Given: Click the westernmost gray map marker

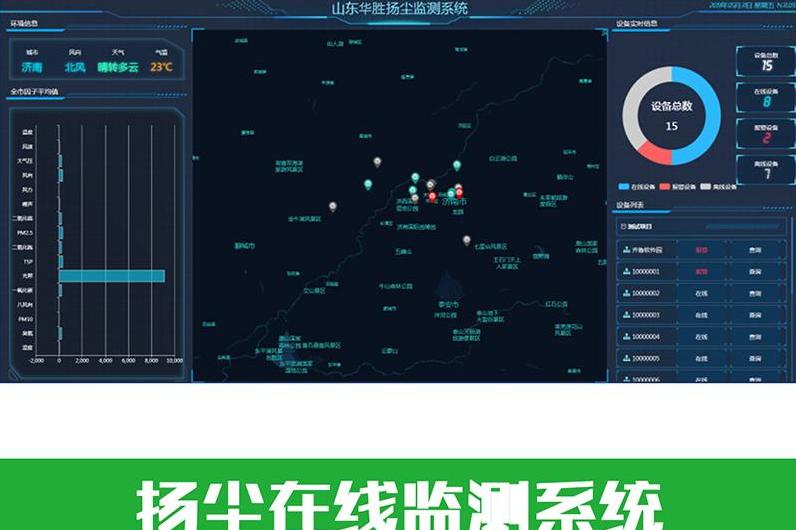Looking at the screenshot, I should tap(332, 206).
